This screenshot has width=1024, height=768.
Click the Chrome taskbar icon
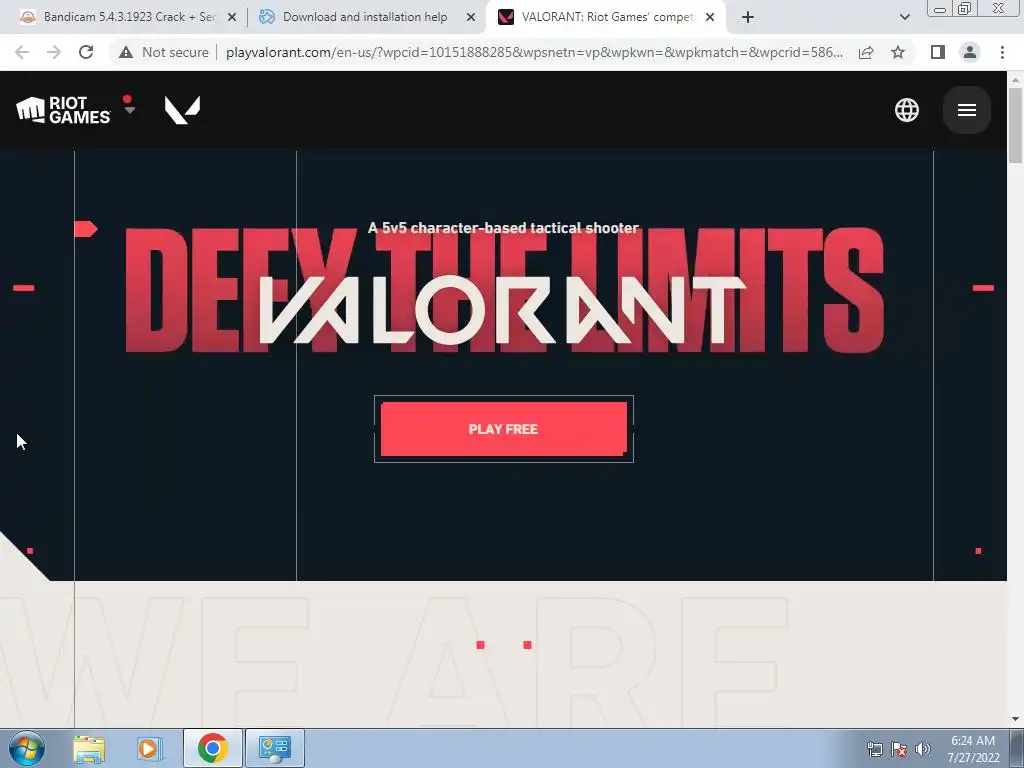[212, 748]
